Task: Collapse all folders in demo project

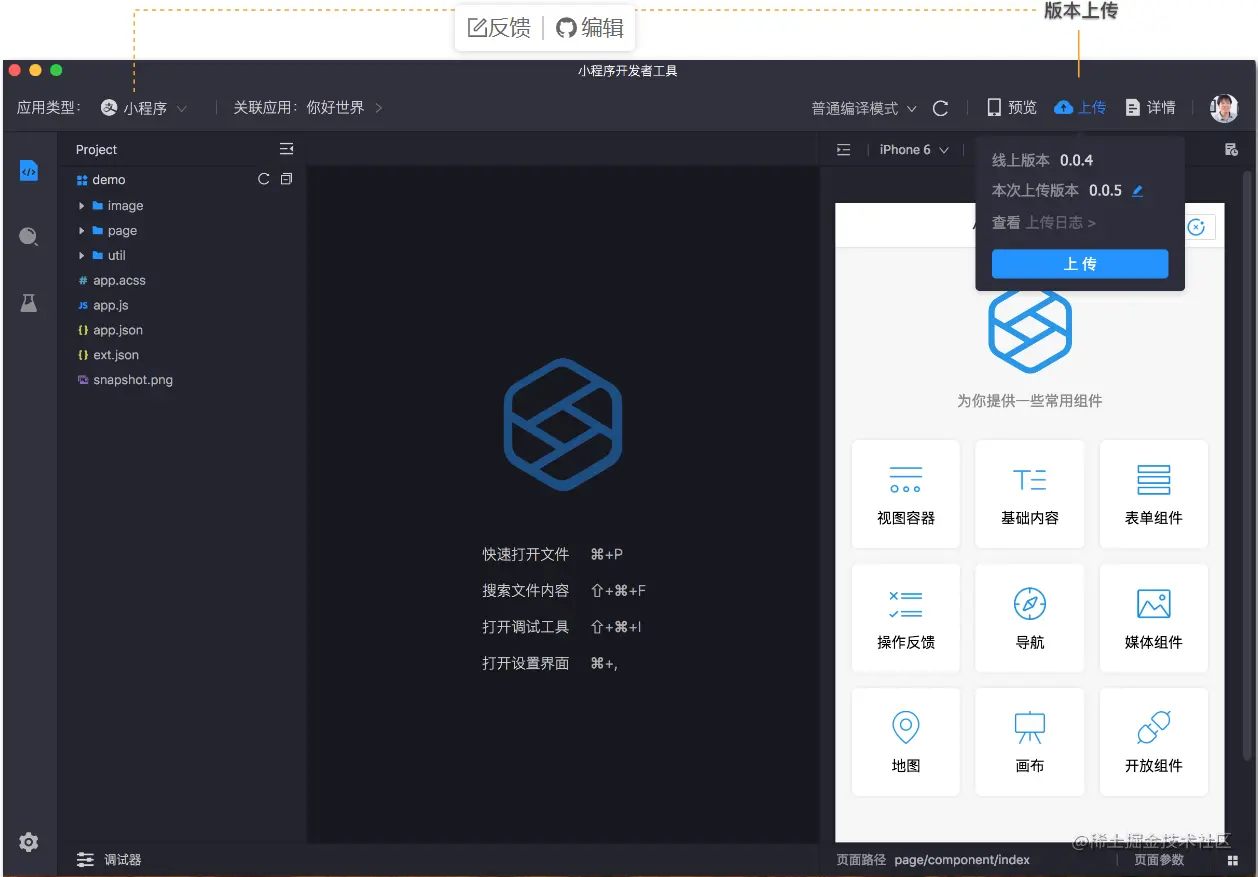Action: click(x=286, y=179)
